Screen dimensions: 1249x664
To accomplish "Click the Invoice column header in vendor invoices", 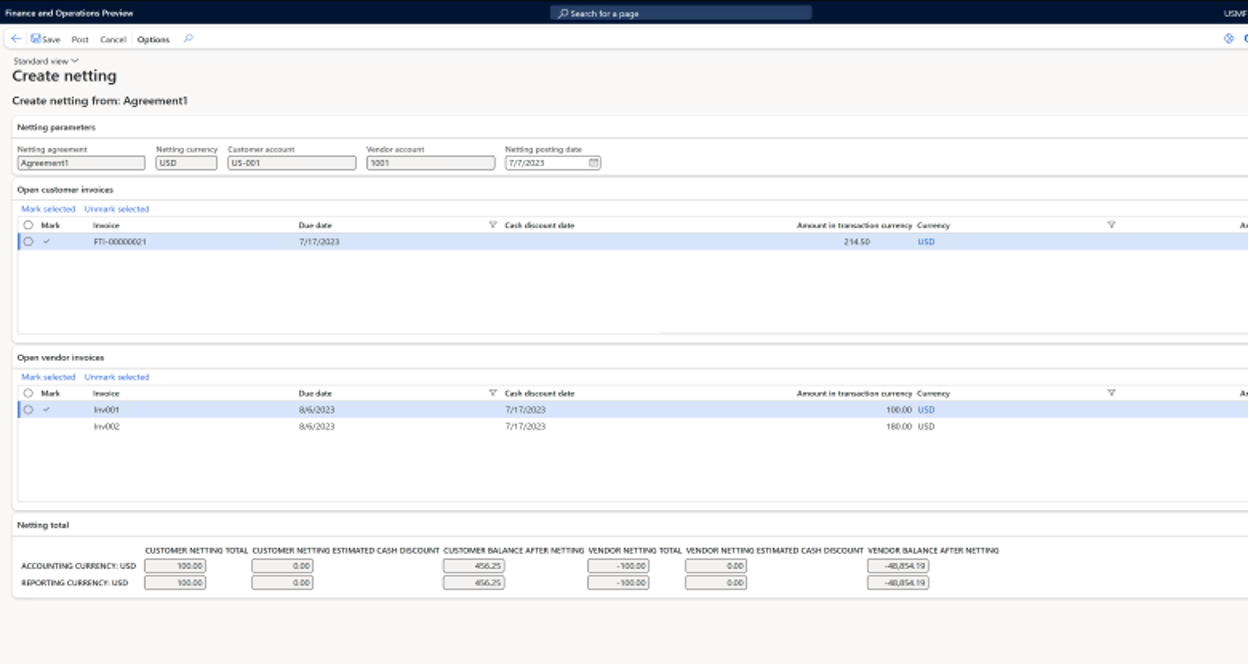I will click(106, 393).
